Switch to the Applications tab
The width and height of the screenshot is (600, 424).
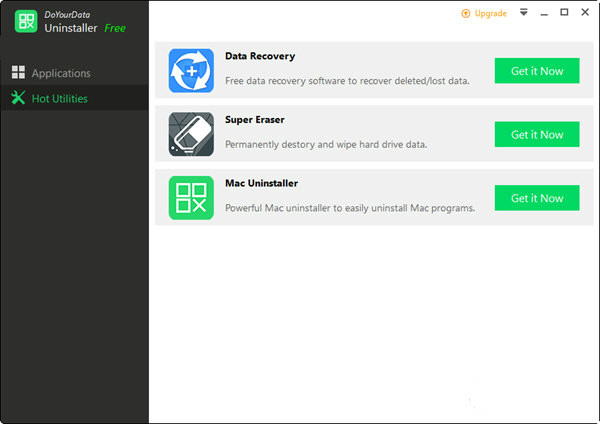tap(75, 73)
